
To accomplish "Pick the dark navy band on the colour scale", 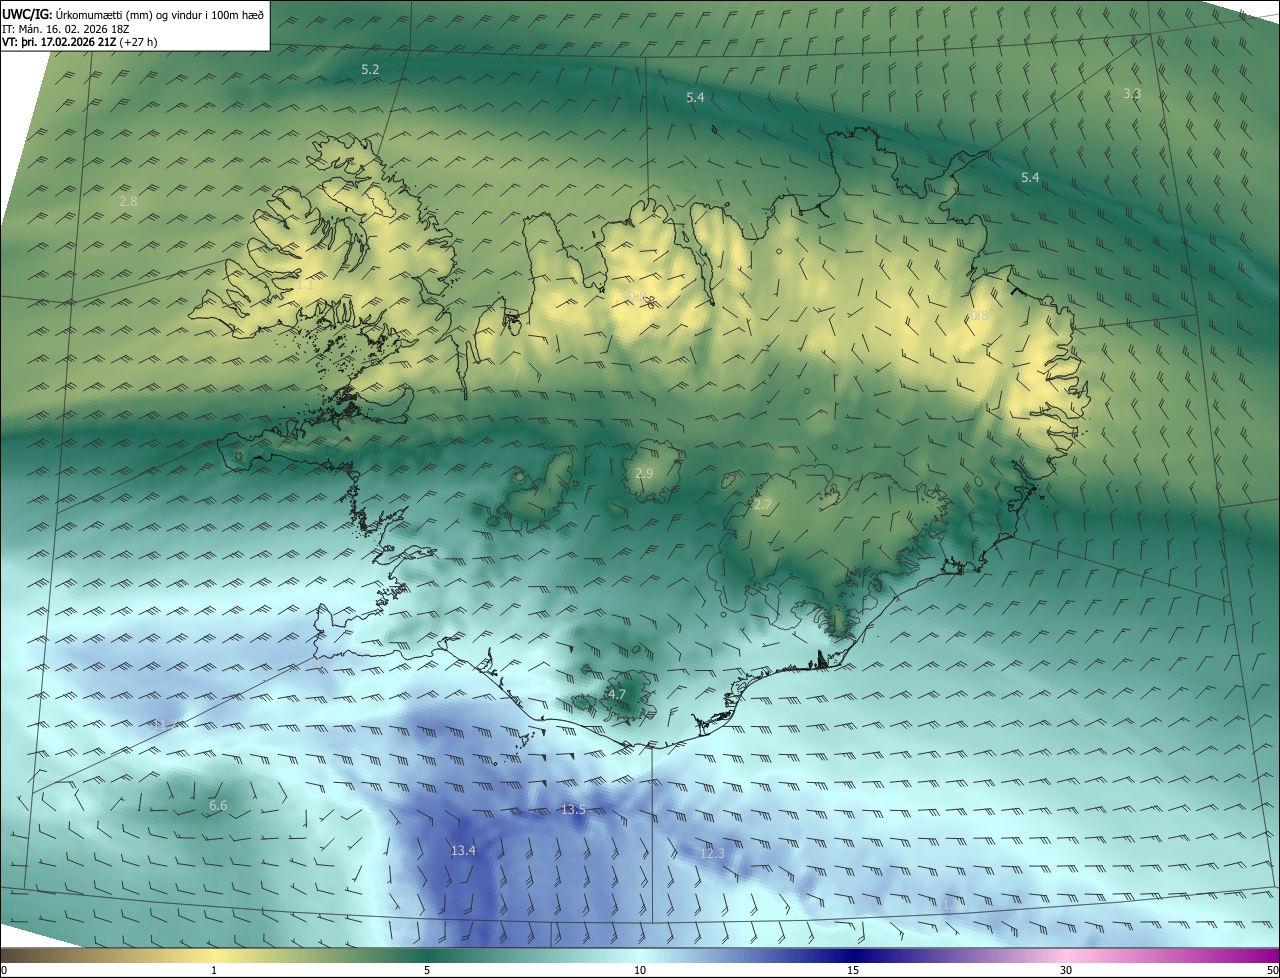I will pos(853,956).
